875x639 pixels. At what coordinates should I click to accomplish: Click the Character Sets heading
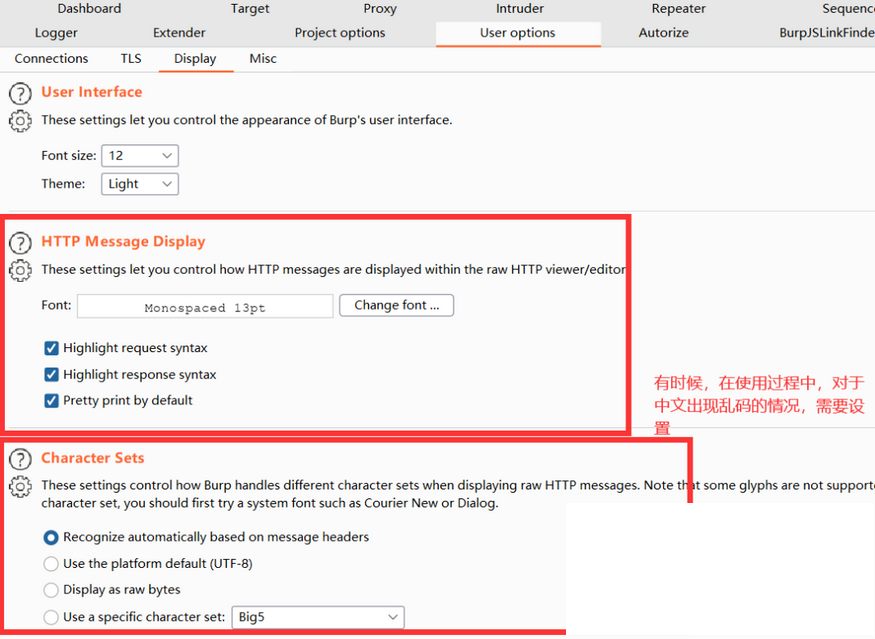click(93, 458)
